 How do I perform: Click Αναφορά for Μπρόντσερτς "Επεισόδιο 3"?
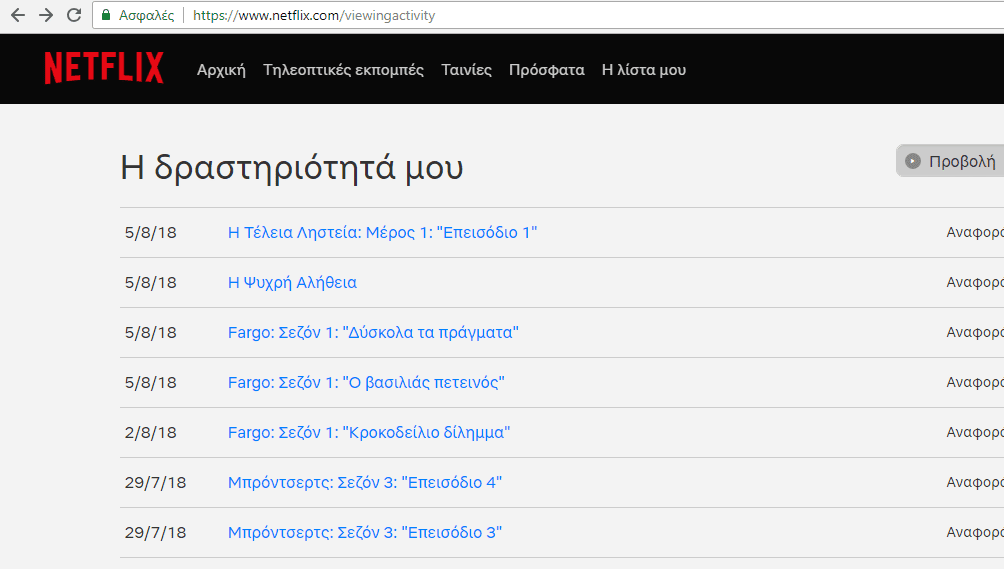pos(975,532)
